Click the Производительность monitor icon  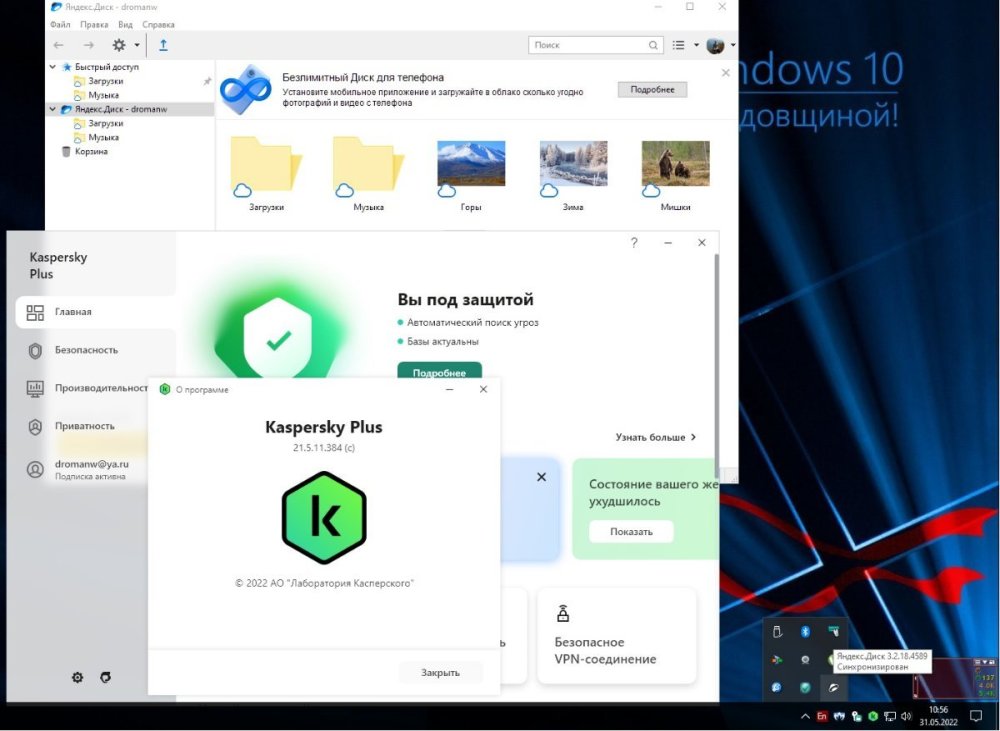click(x=35, y=388)
